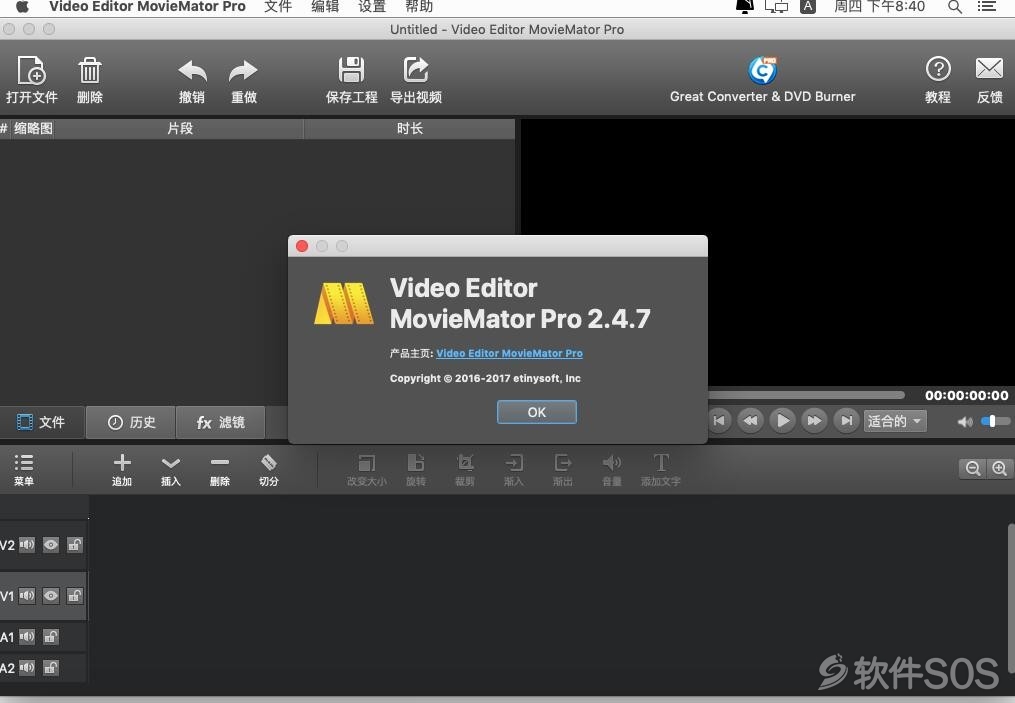Lock track V1
The height and width of the screenshot is (703, 1015).
click(74, 596)
